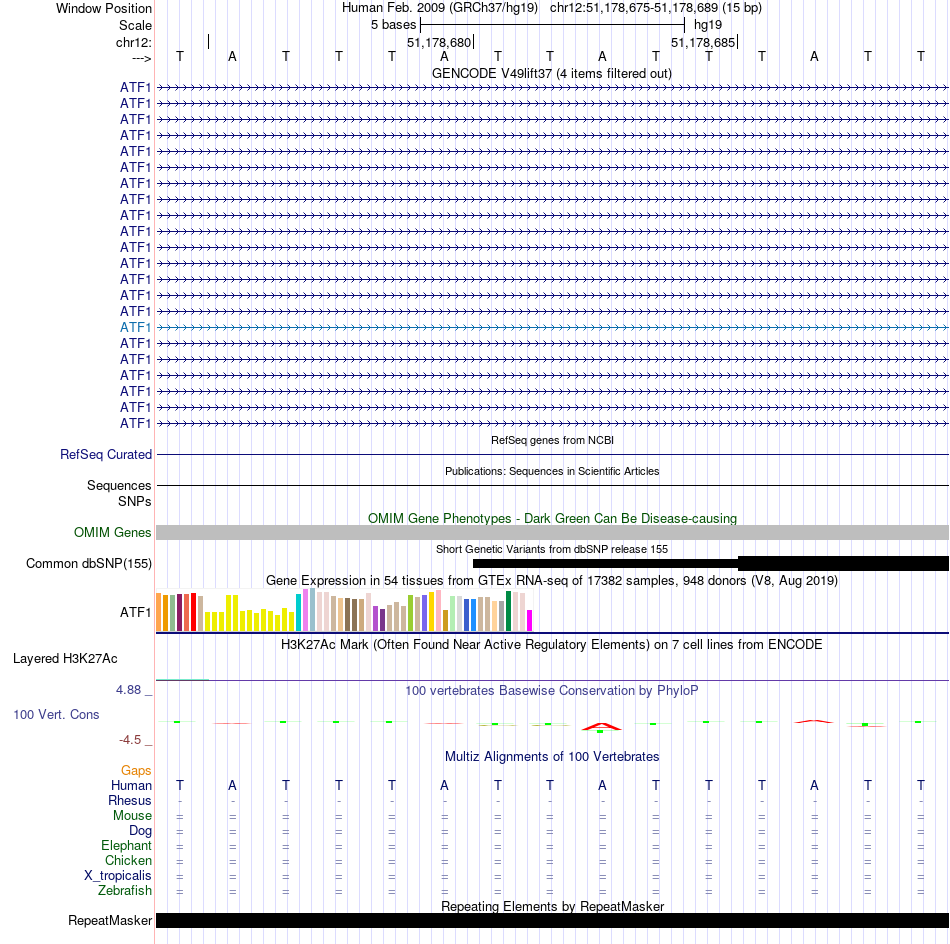
Task: Click the 4.88 PhyloP upper scale value
Action: [x=128, y=690]
